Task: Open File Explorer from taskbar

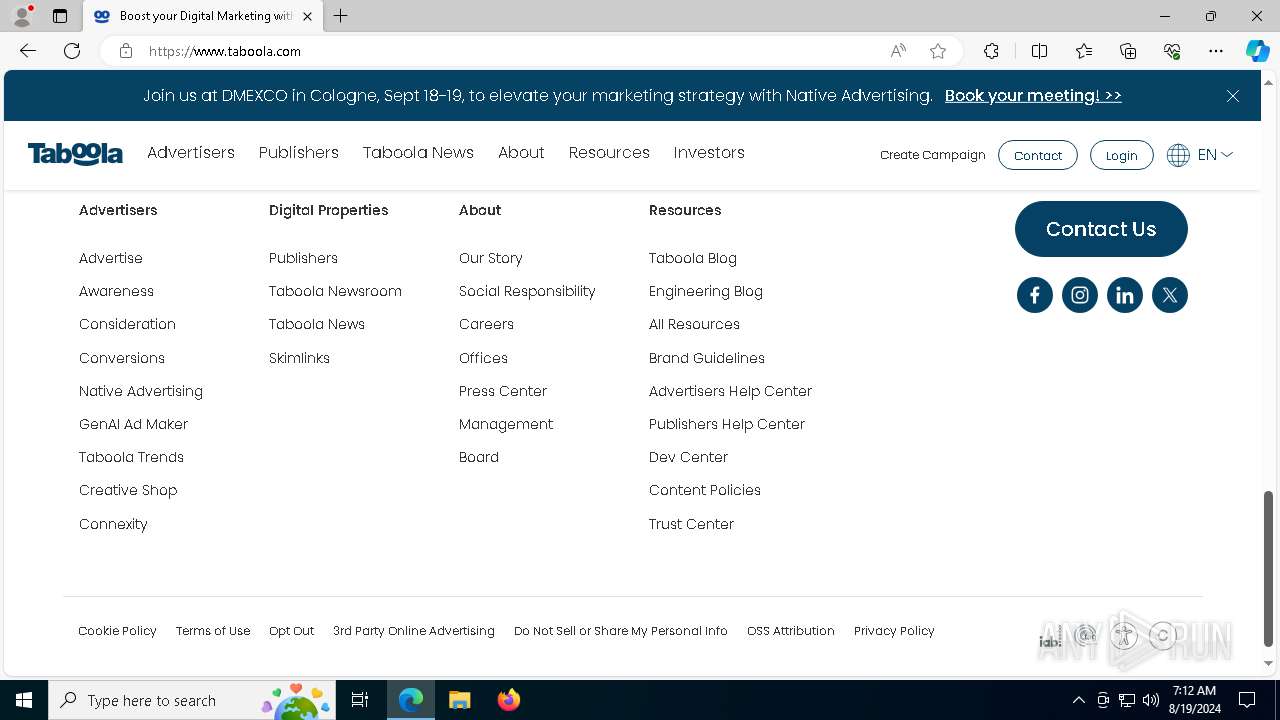Action: [x=459, y=700]
